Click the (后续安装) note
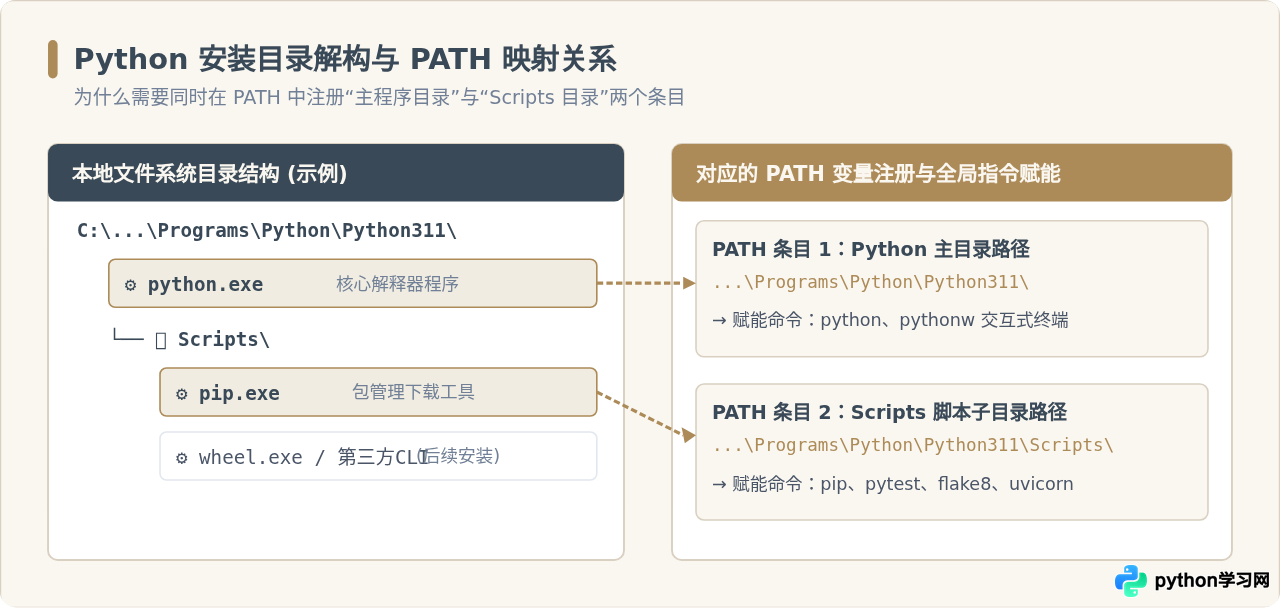This screenshot has height=608, width=1280. coord(460,456)
